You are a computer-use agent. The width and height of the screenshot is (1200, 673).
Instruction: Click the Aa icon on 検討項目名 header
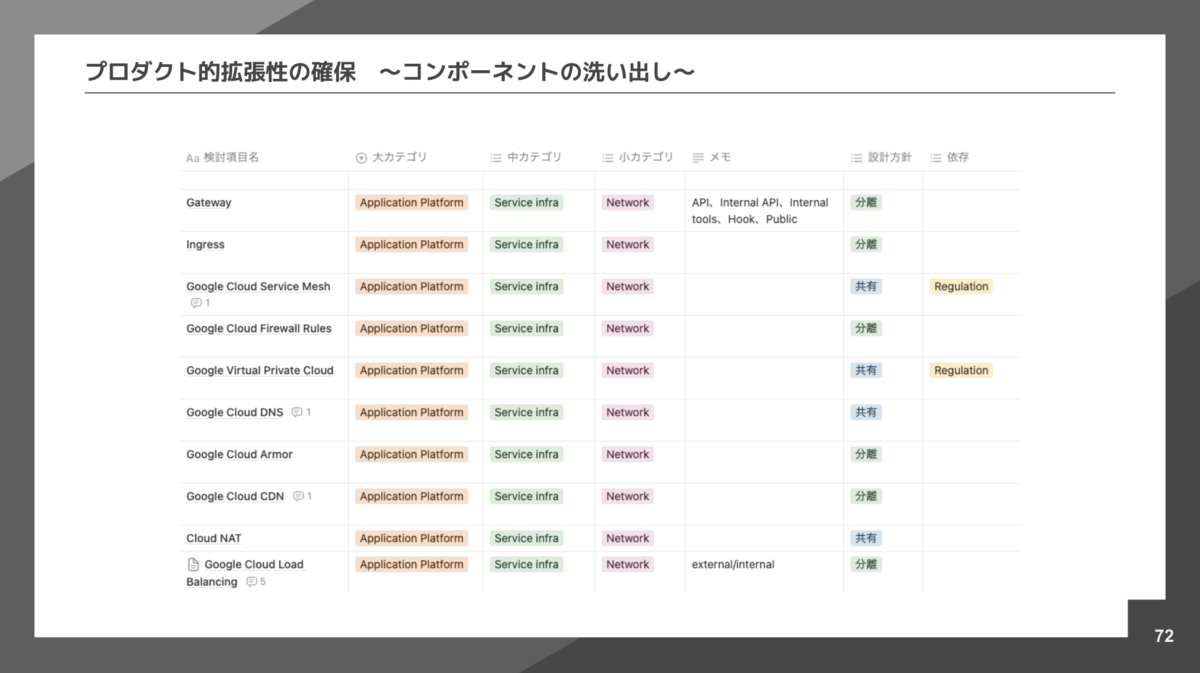pos(192,157)
